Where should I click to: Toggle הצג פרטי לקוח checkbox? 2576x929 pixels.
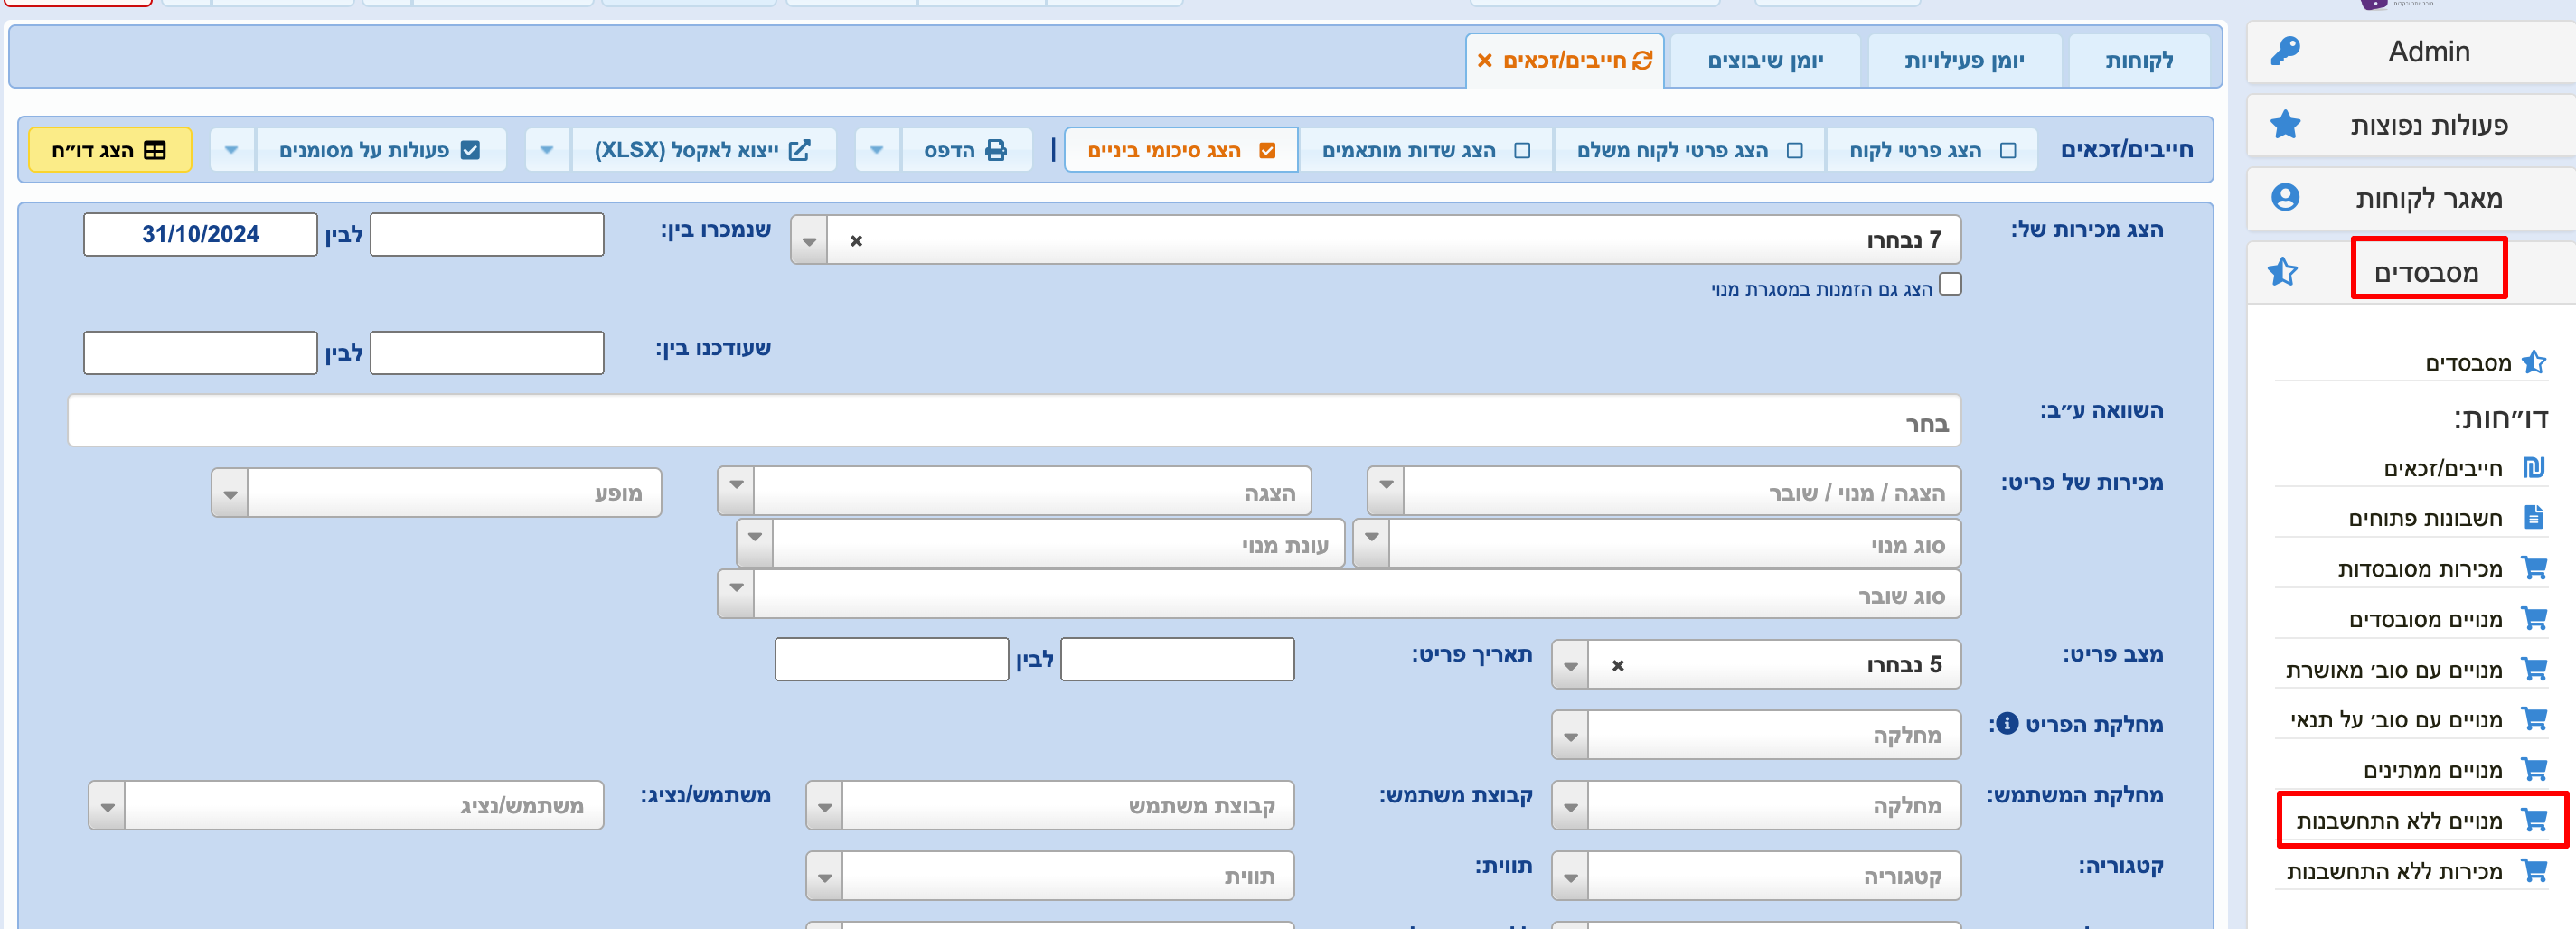pyautogui.click(x=2008, y=150)
